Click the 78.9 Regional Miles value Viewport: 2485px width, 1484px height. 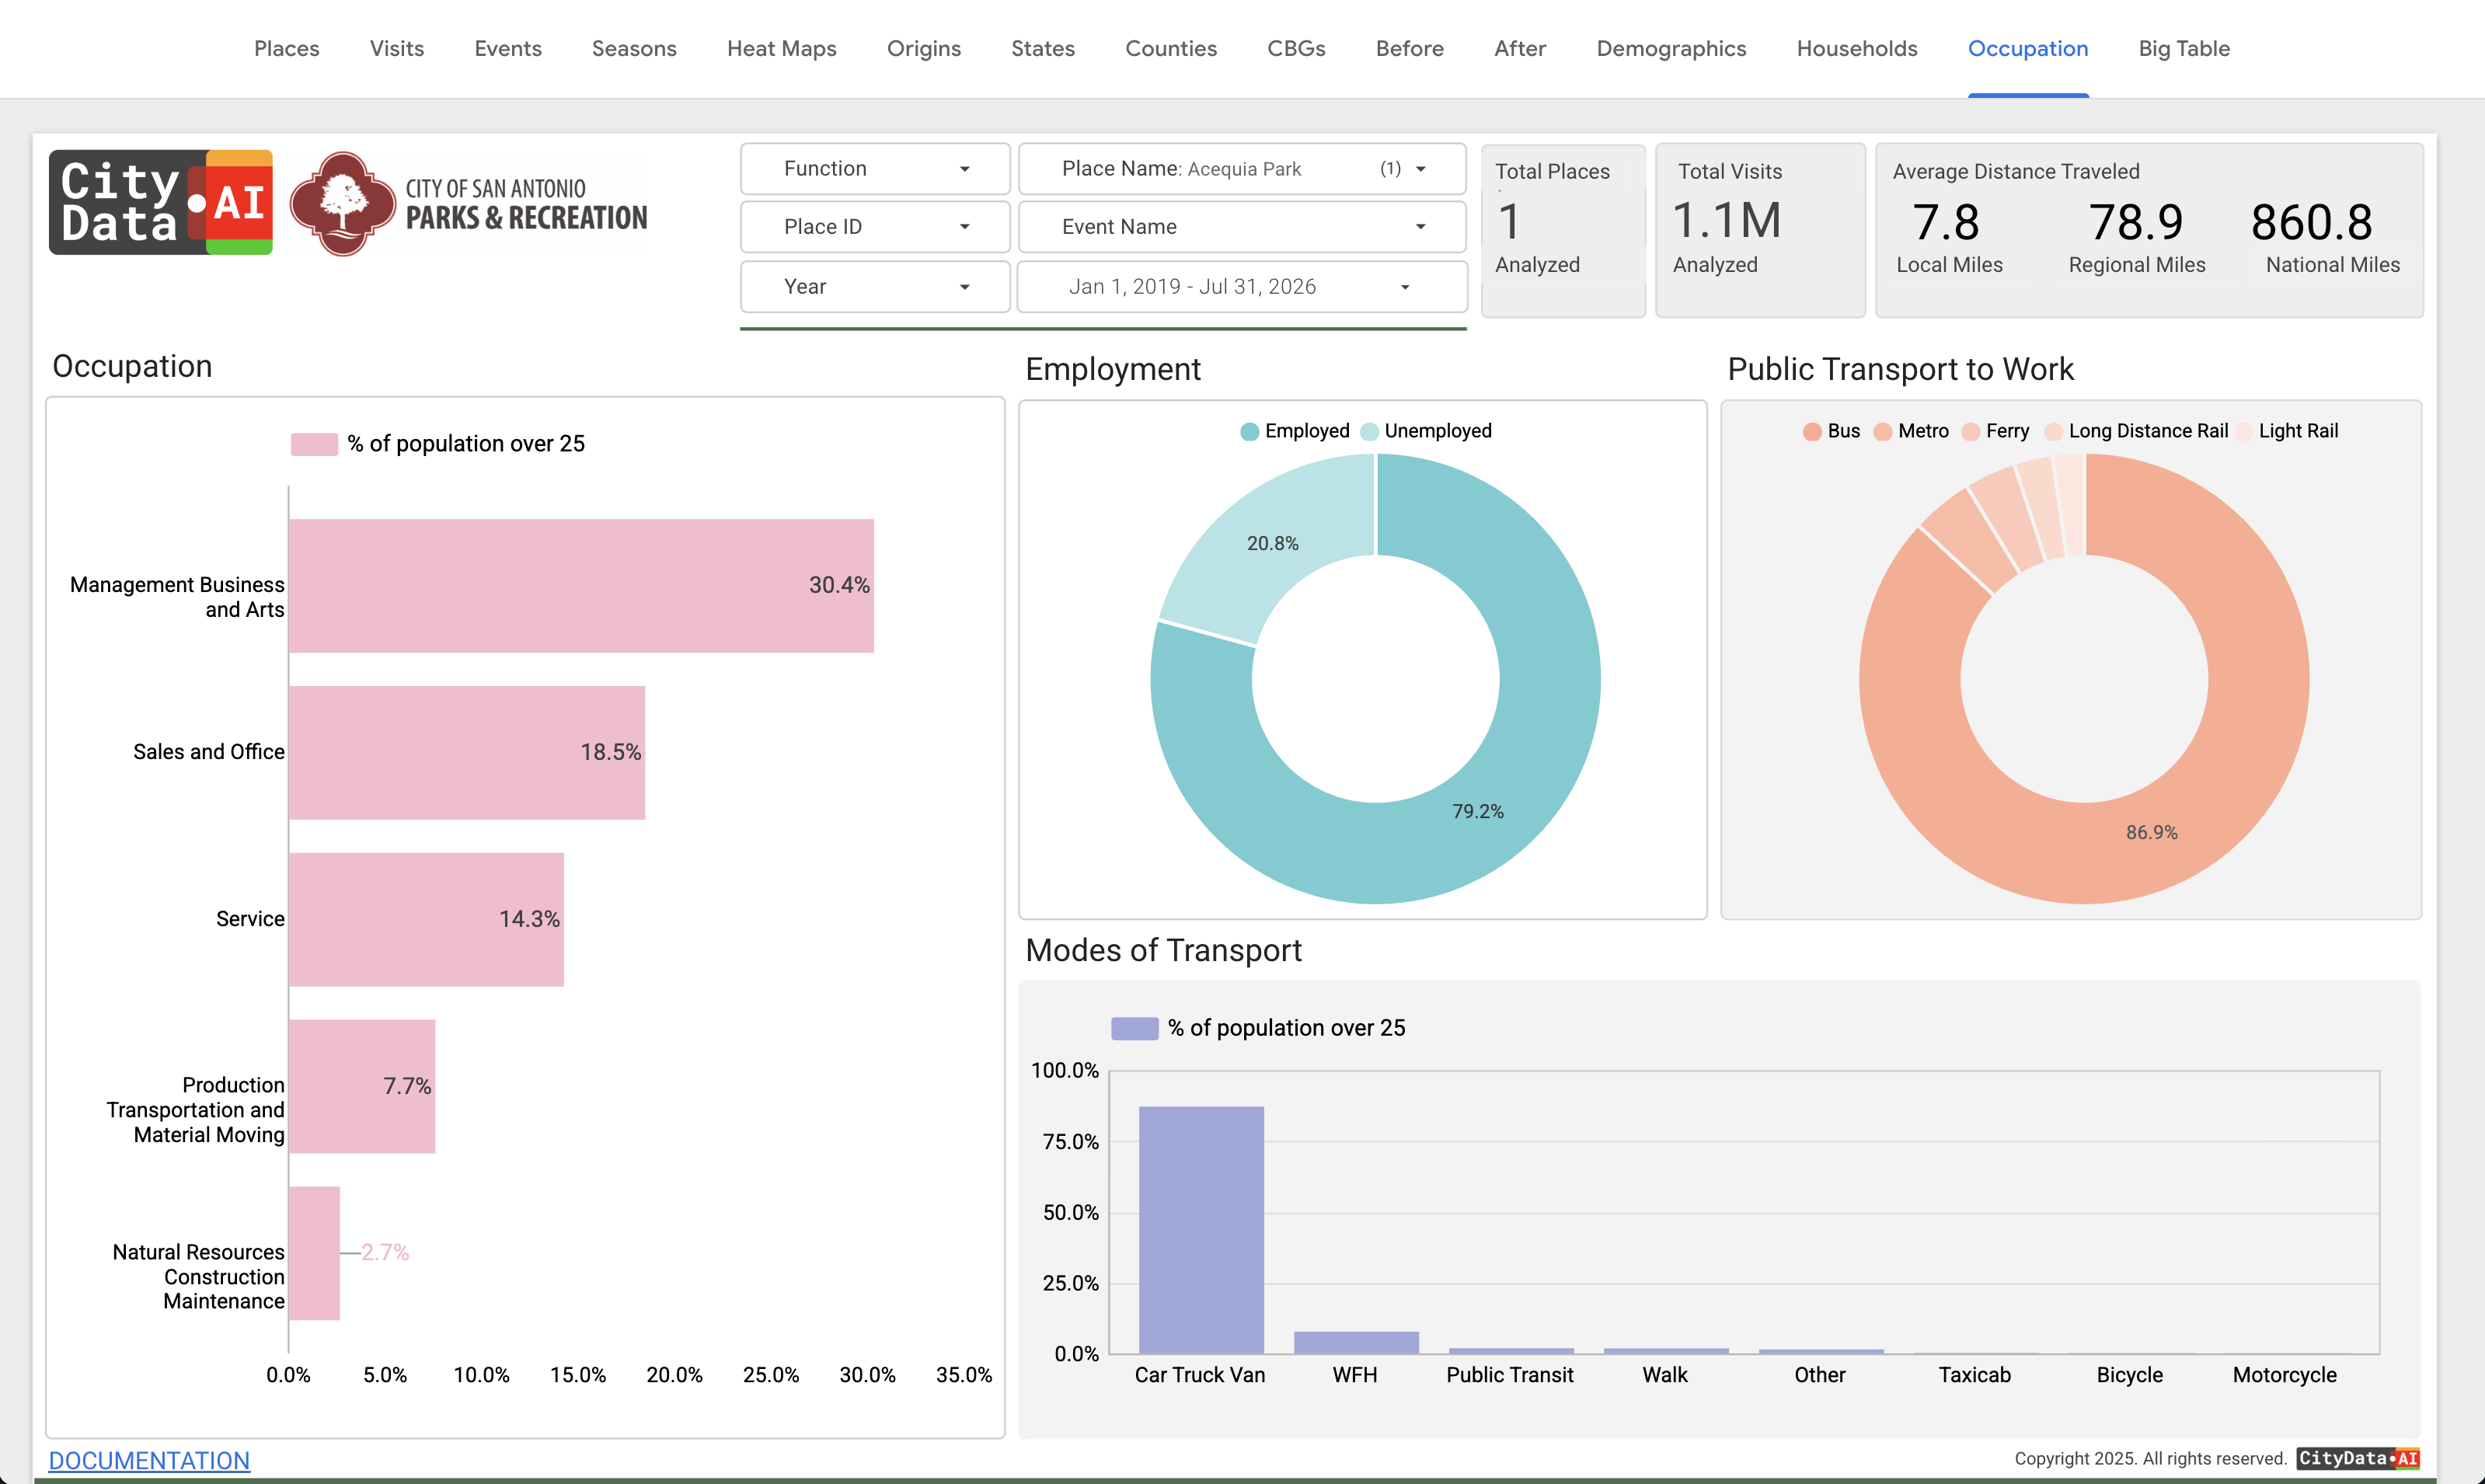click(2136, 222)
